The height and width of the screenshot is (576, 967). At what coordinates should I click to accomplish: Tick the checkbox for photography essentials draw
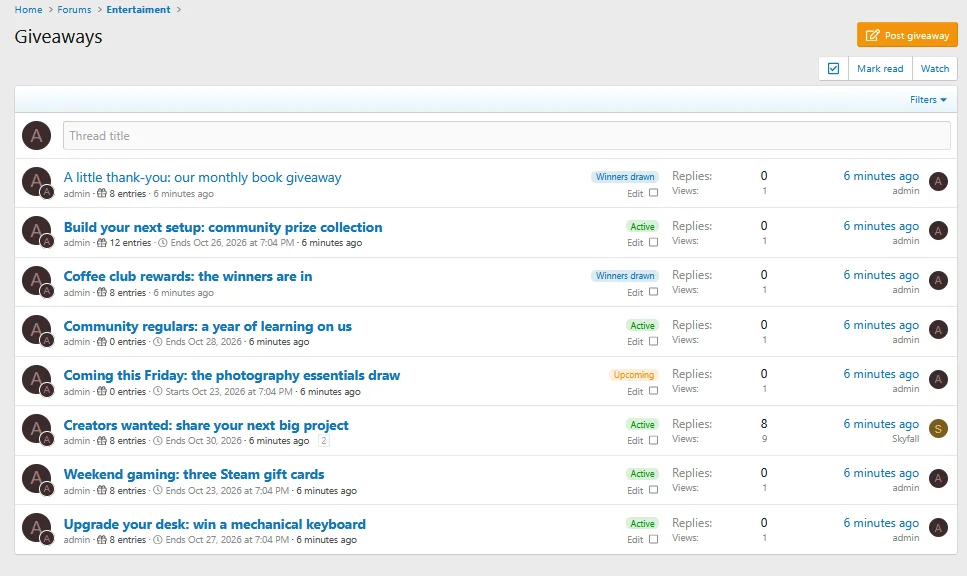654,390
